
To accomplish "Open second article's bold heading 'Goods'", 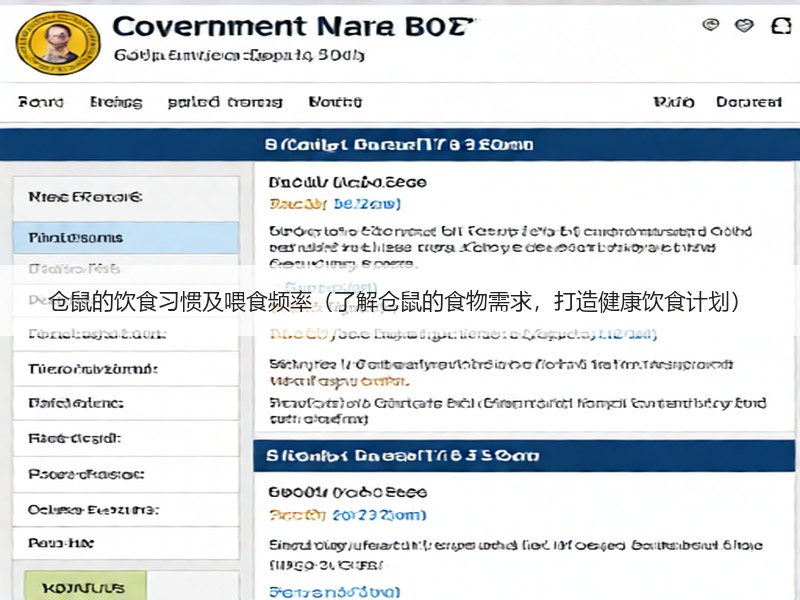I will (347, 492).
